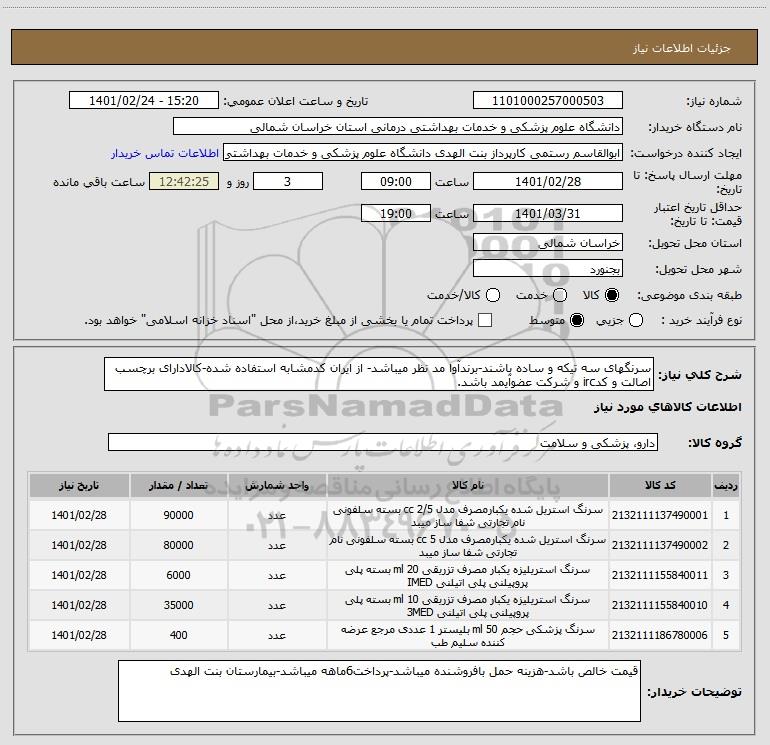
Task: Select the کالا/خدمت radio button
Action: (x=493, y=295)
